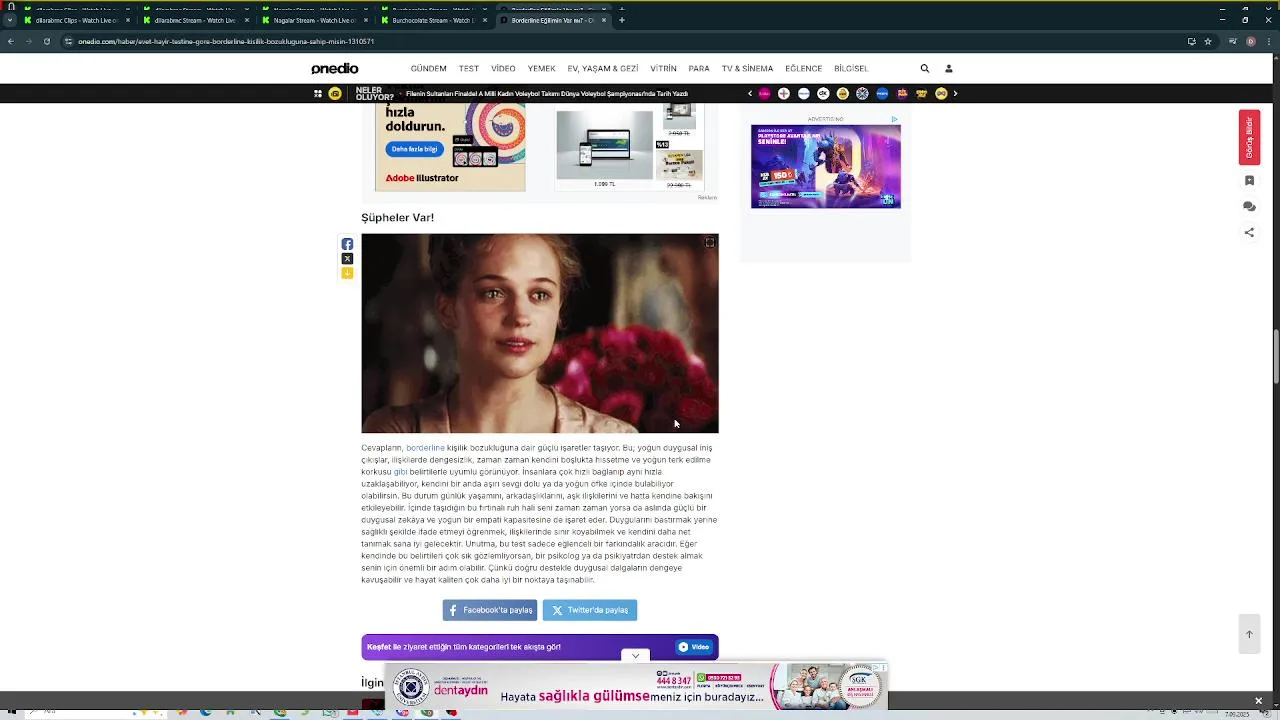Select the pink brand icon in carousel
1280x720 pixels.
coord(765,94)
